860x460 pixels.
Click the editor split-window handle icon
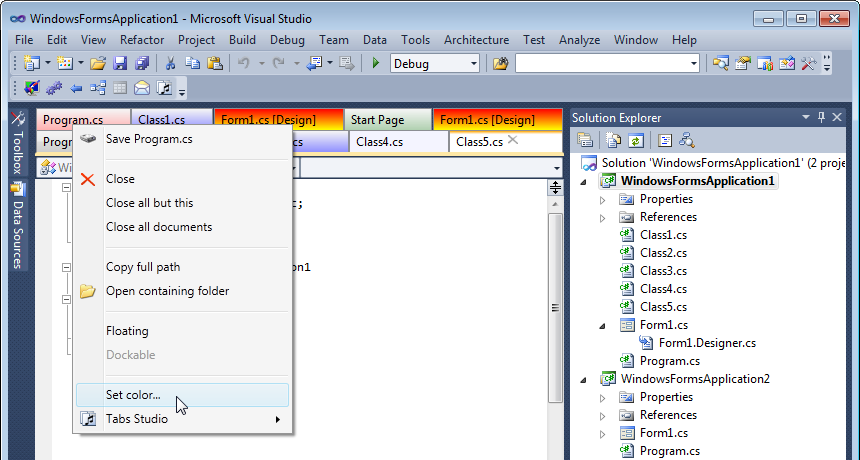coord(555,188)
